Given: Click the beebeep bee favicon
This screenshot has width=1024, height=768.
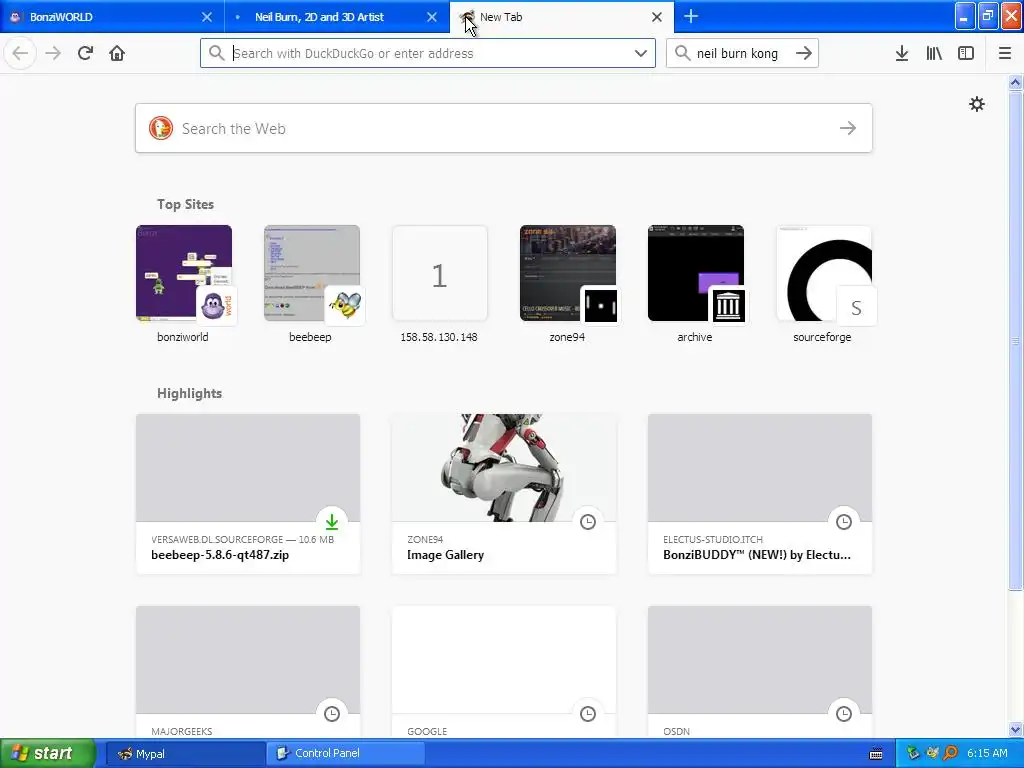Looking at the screenshot, I should coord(344,305).
